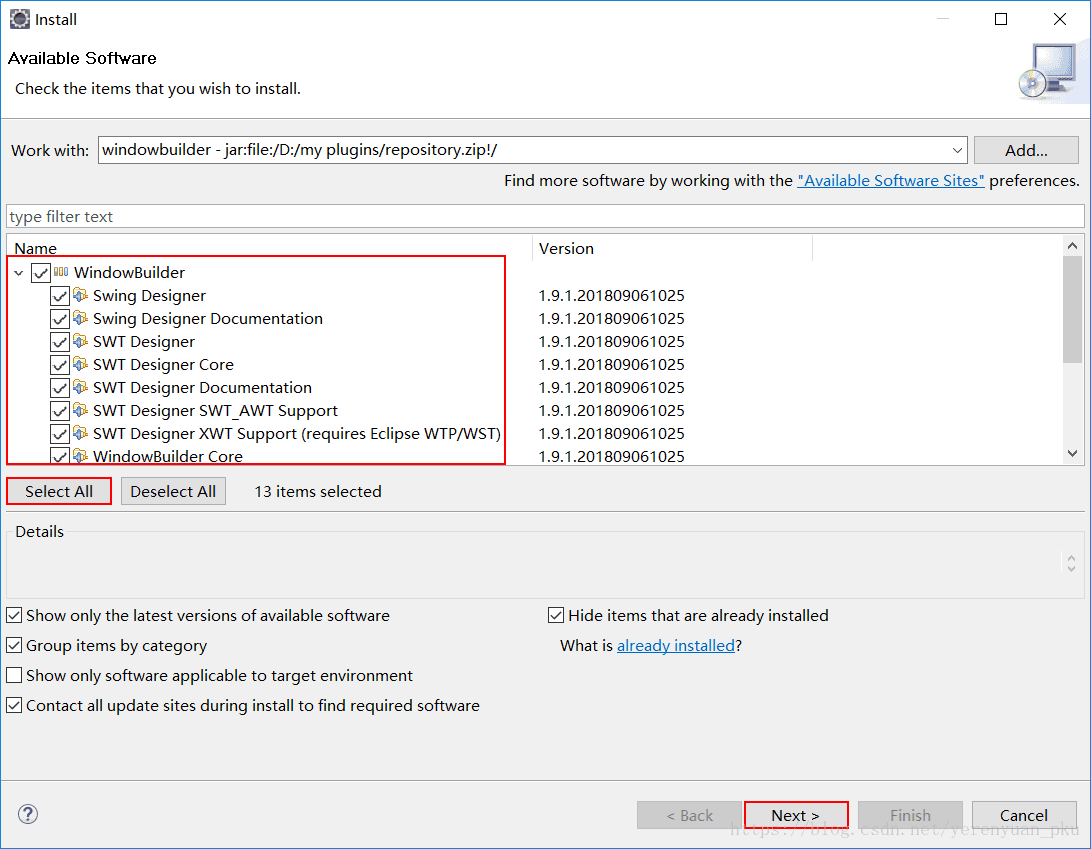Click the software list scroll down arrow

click(1072, 453)
